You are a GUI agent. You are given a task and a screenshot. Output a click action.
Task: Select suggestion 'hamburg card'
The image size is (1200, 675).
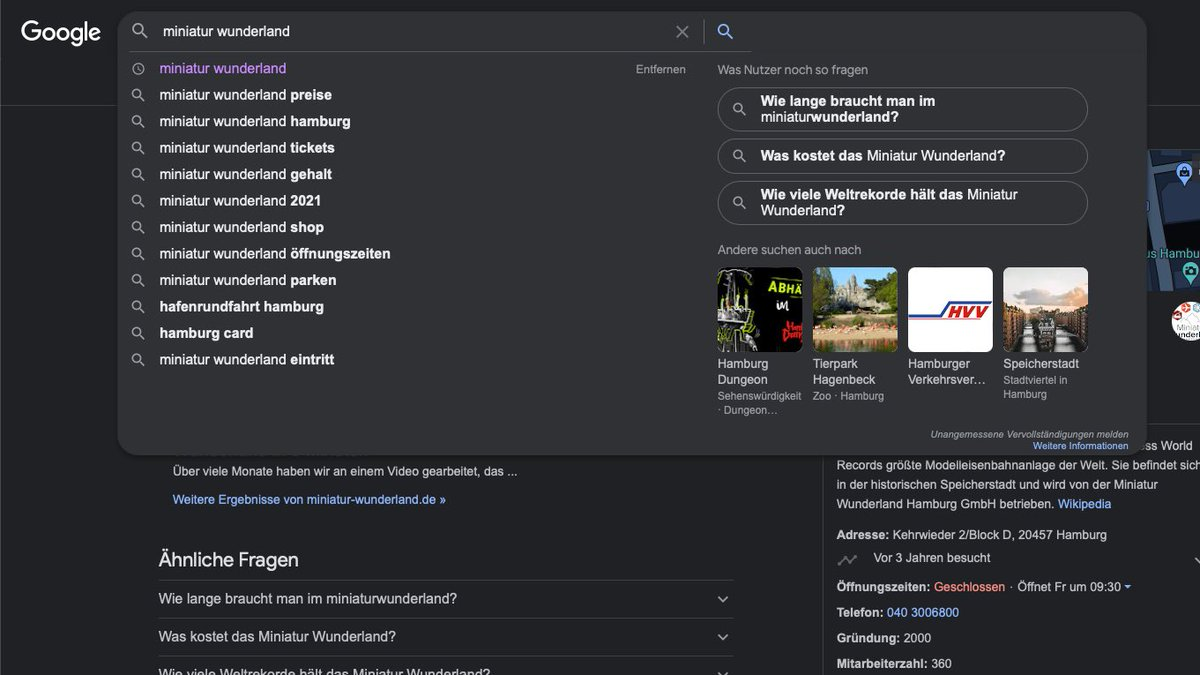[206, 333]
